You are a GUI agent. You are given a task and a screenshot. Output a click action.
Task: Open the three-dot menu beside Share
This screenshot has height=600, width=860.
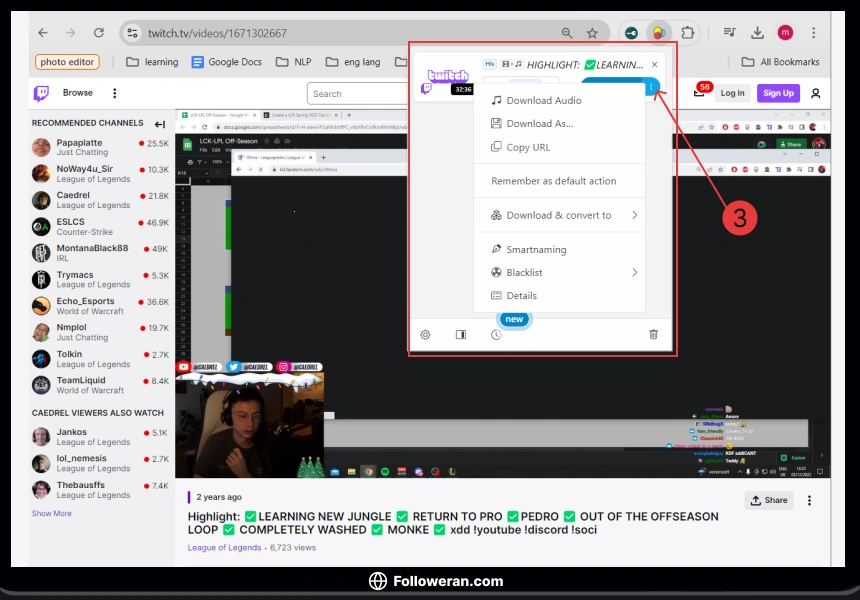tap(809, 500)
